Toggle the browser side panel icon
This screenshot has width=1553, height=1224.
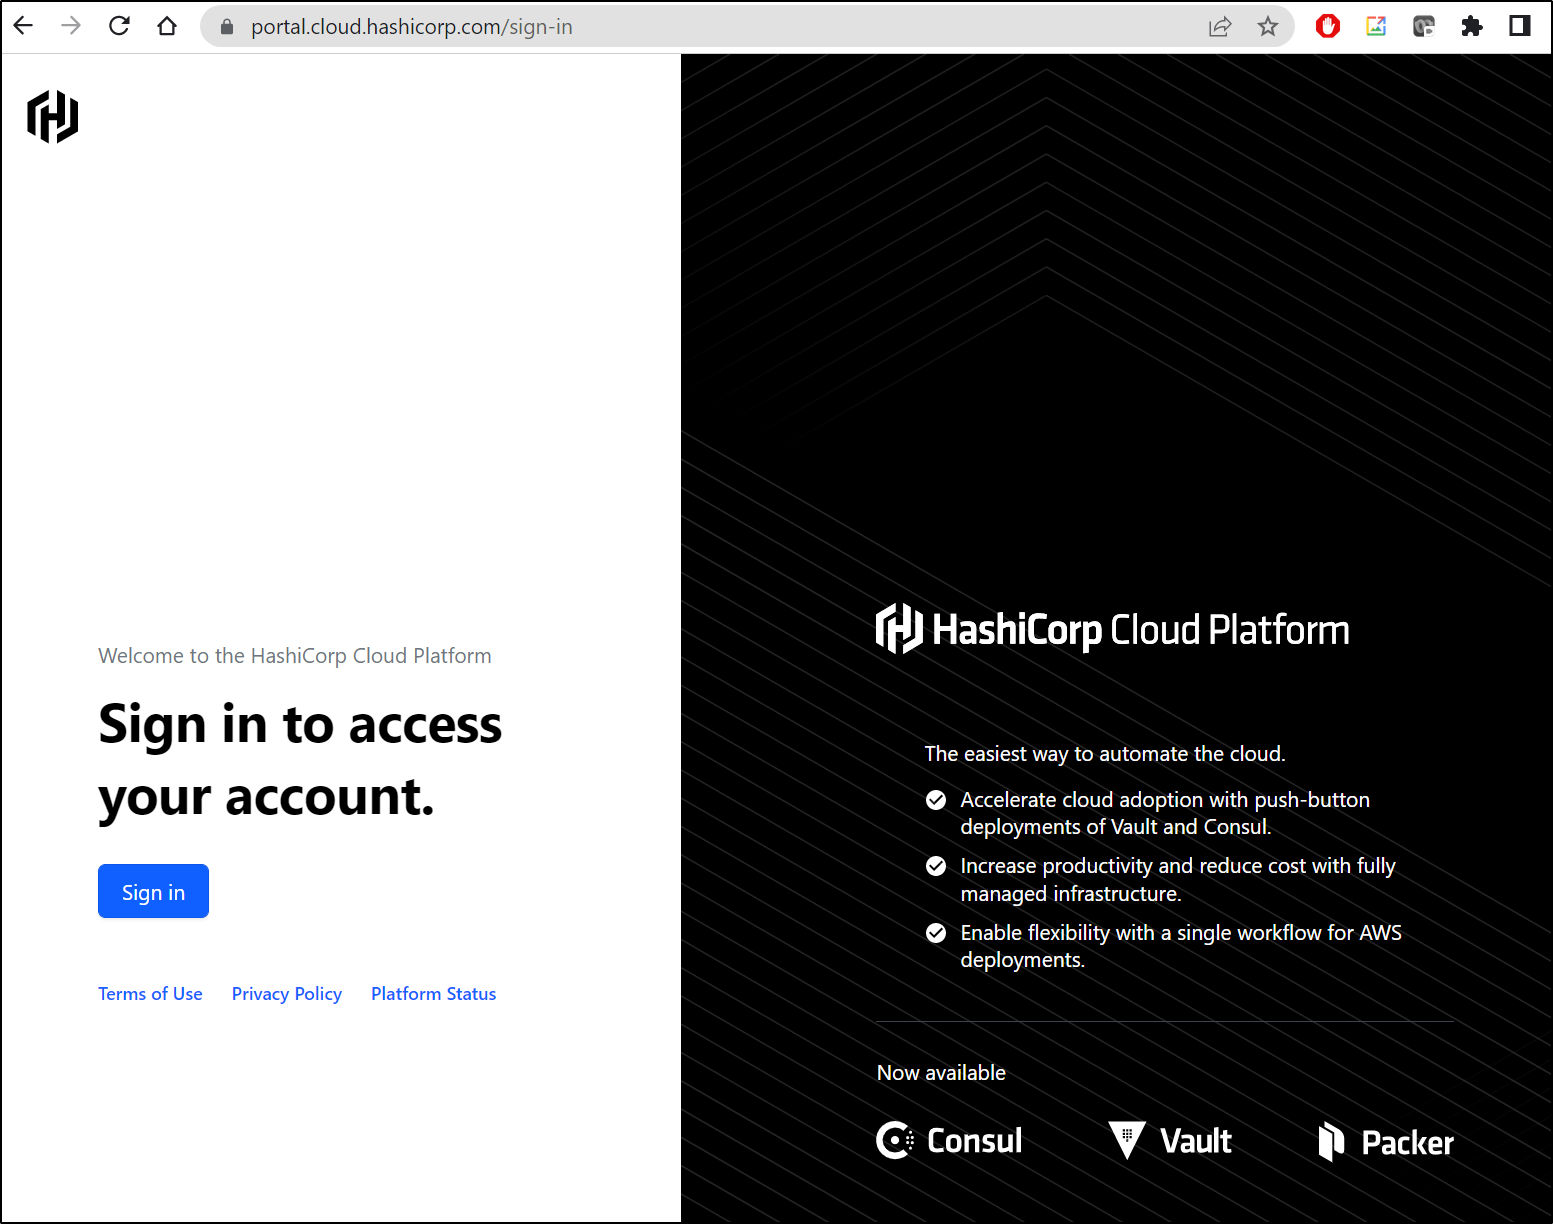pos(1520,26)
